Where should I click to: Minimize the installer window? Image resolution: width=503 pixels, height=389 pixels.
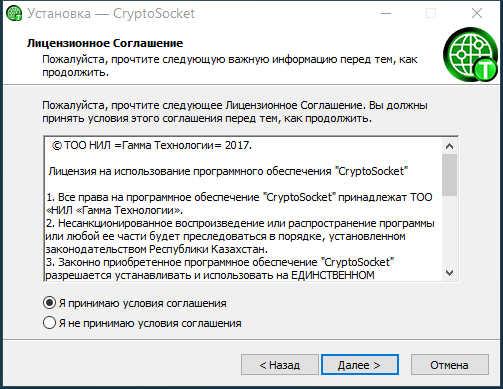386,14
